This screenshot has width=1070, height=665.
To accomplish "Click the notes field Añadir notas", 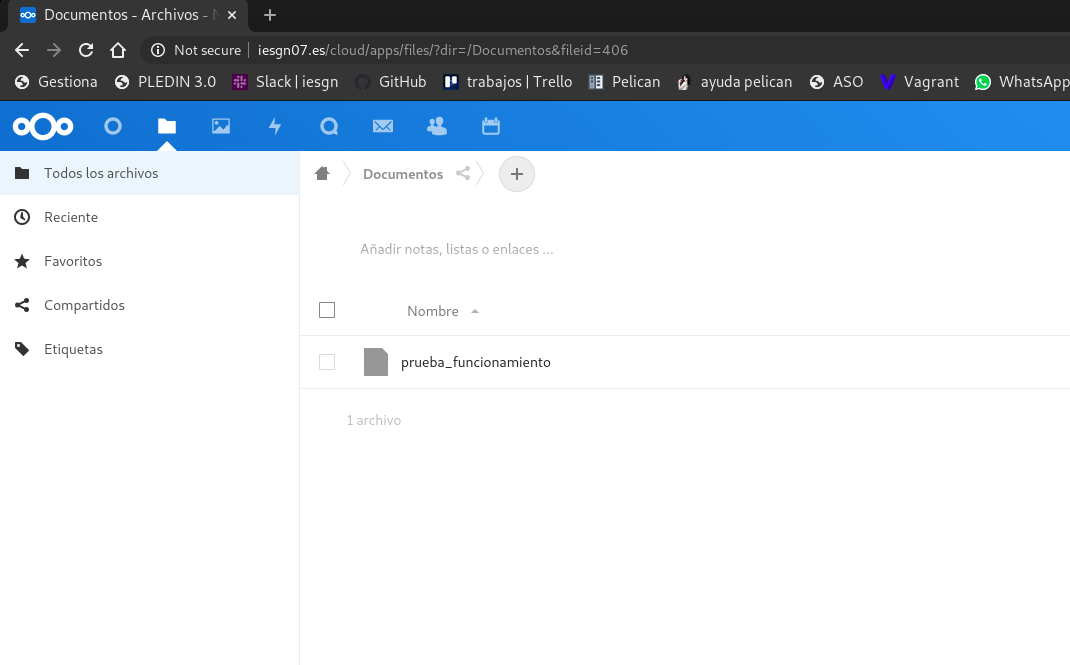I will [457, 249].
